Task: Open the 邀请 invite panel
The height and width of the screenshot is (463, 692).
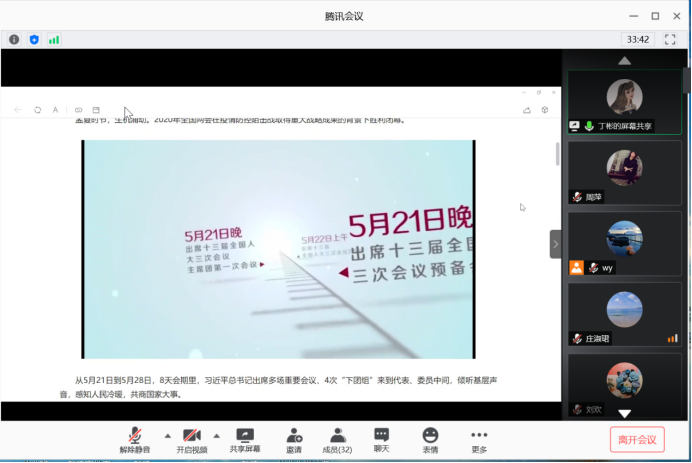Action: tap(294, 440)
